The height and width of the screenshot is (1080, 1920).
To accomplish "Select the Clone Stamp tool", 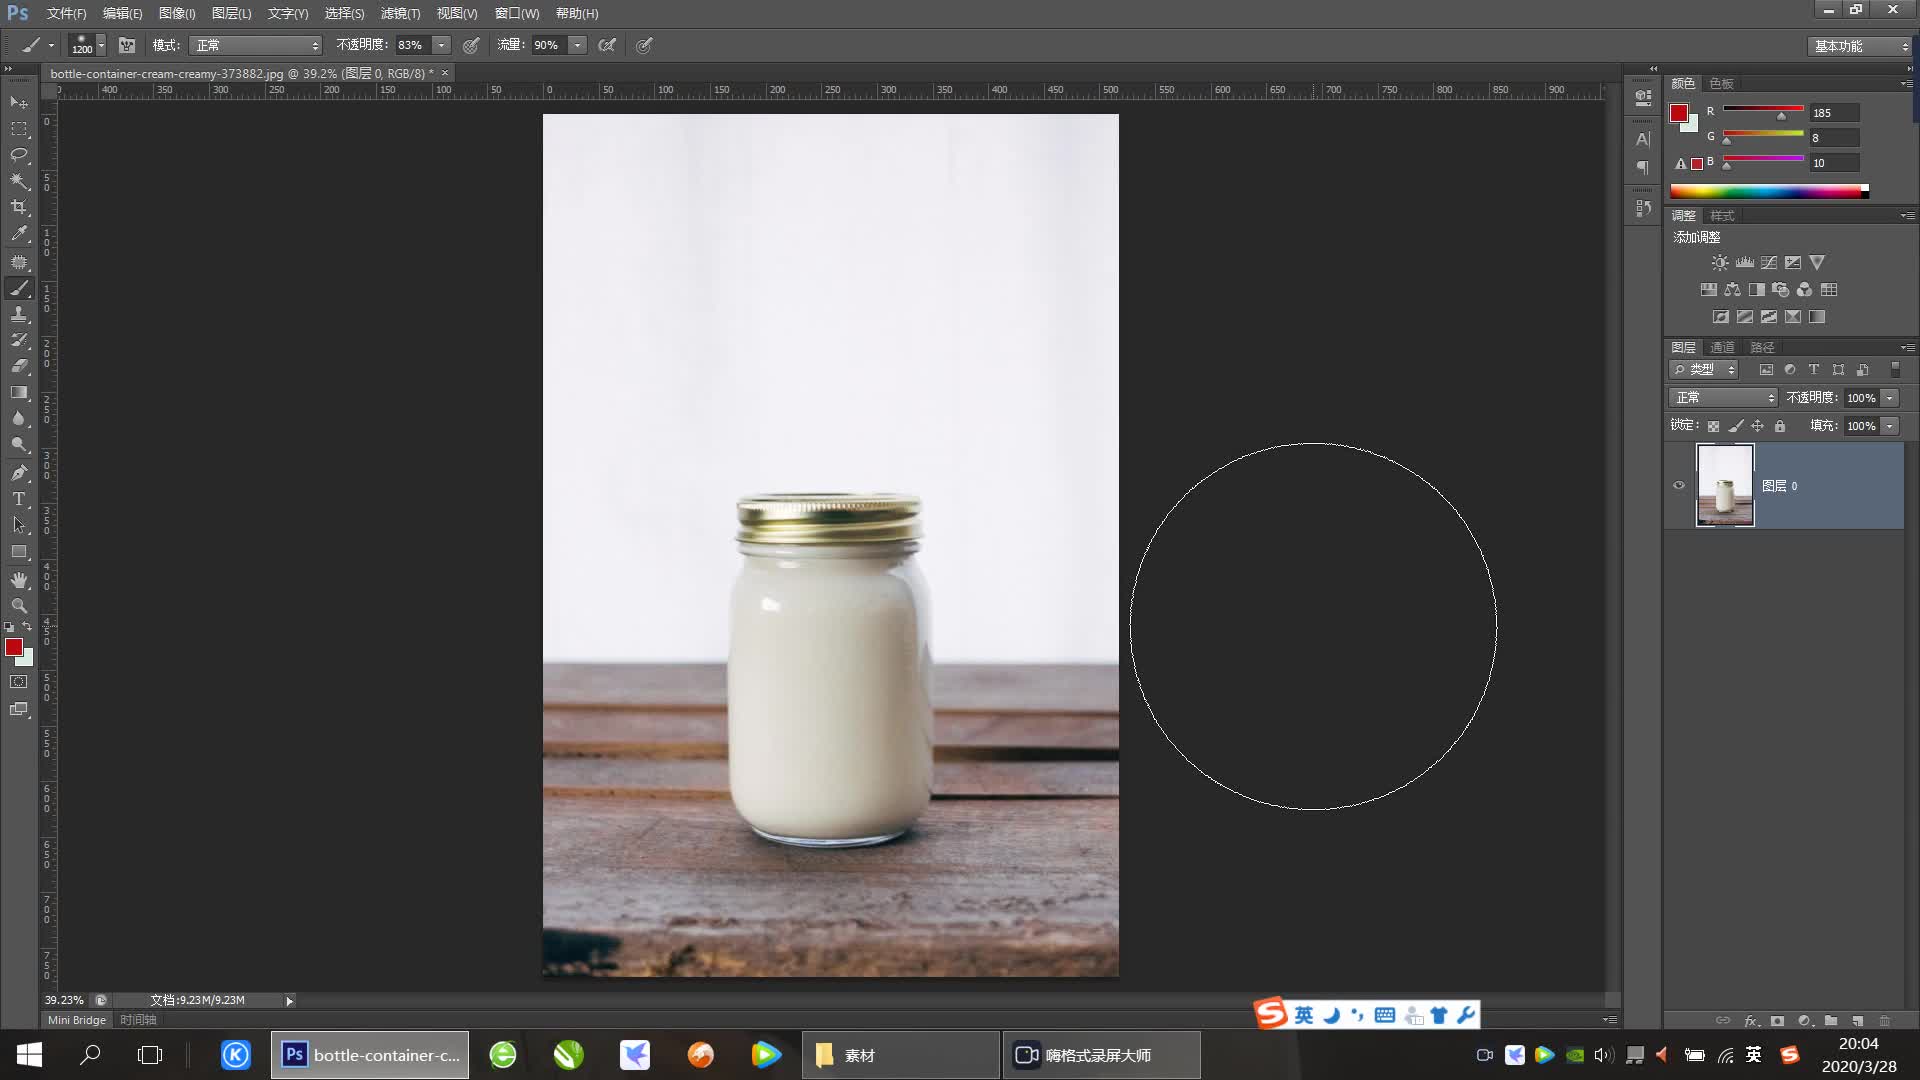I will [19, 314].
